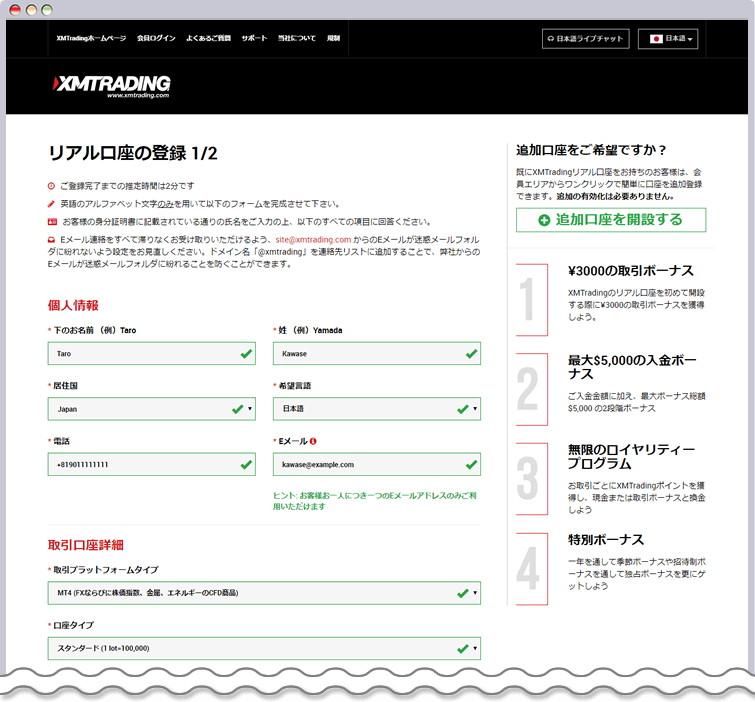
Task: Click 追加口座をご希望ですか？ heading
Action: 591,150
